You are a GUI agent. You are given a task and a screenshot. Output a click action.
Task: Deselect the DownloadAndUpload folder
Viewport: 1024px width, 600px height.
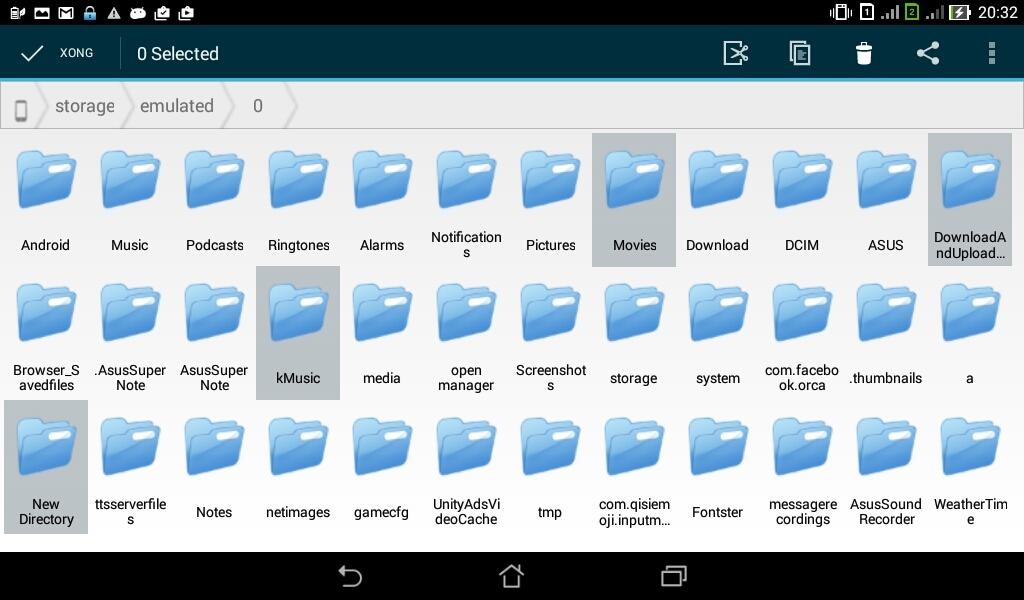970,200
